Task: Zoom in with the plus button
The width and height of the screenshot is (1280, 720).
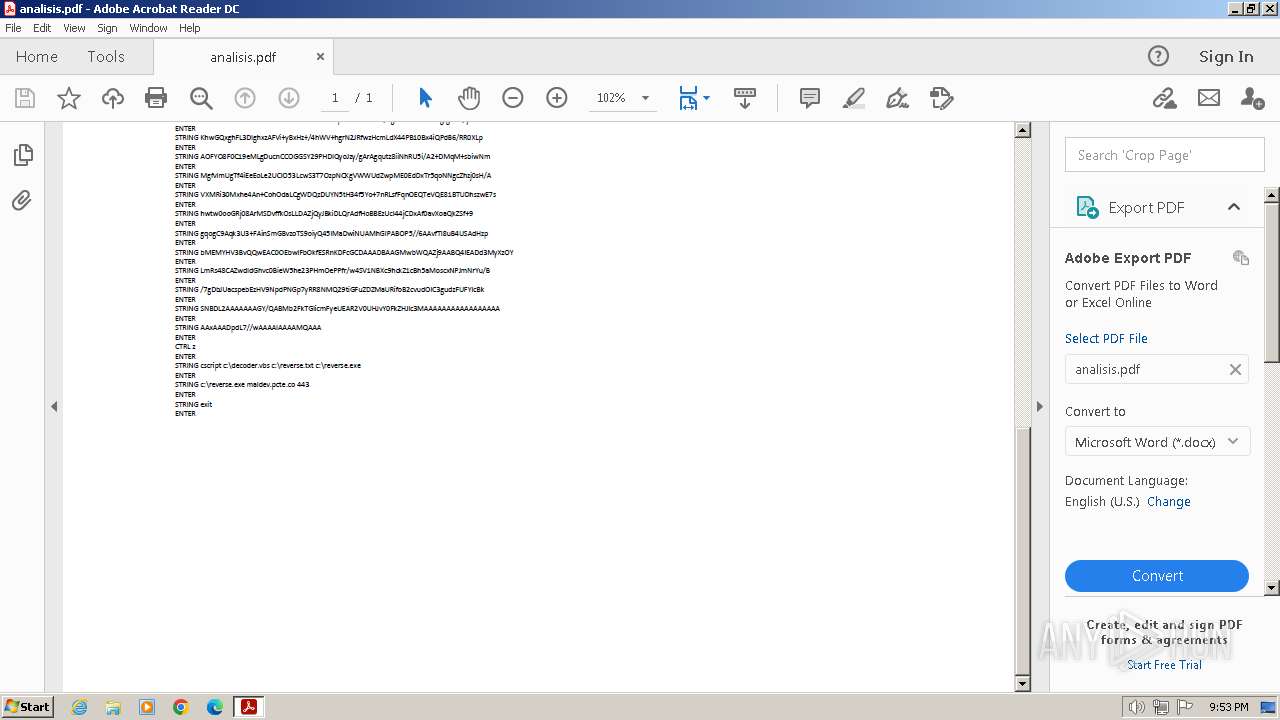Action: coord(557,98)
